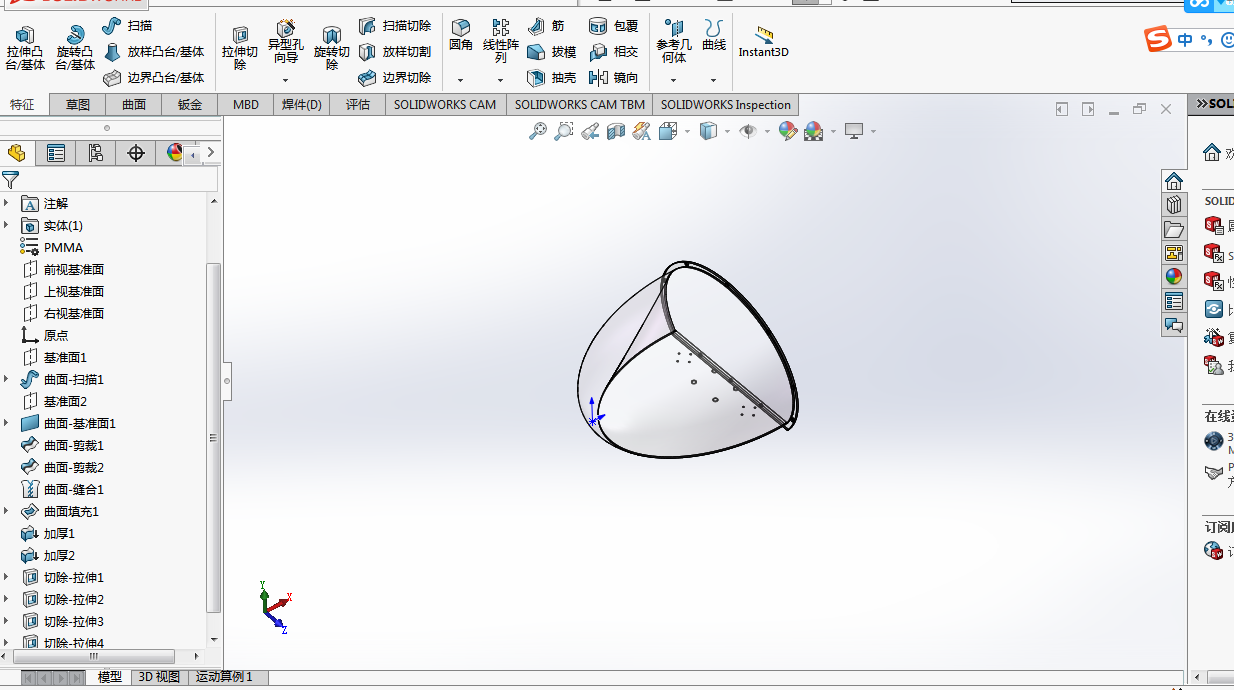Open the View Orientation cube icon
Screen dimensions: 1234x690
[x=667, y=131]
